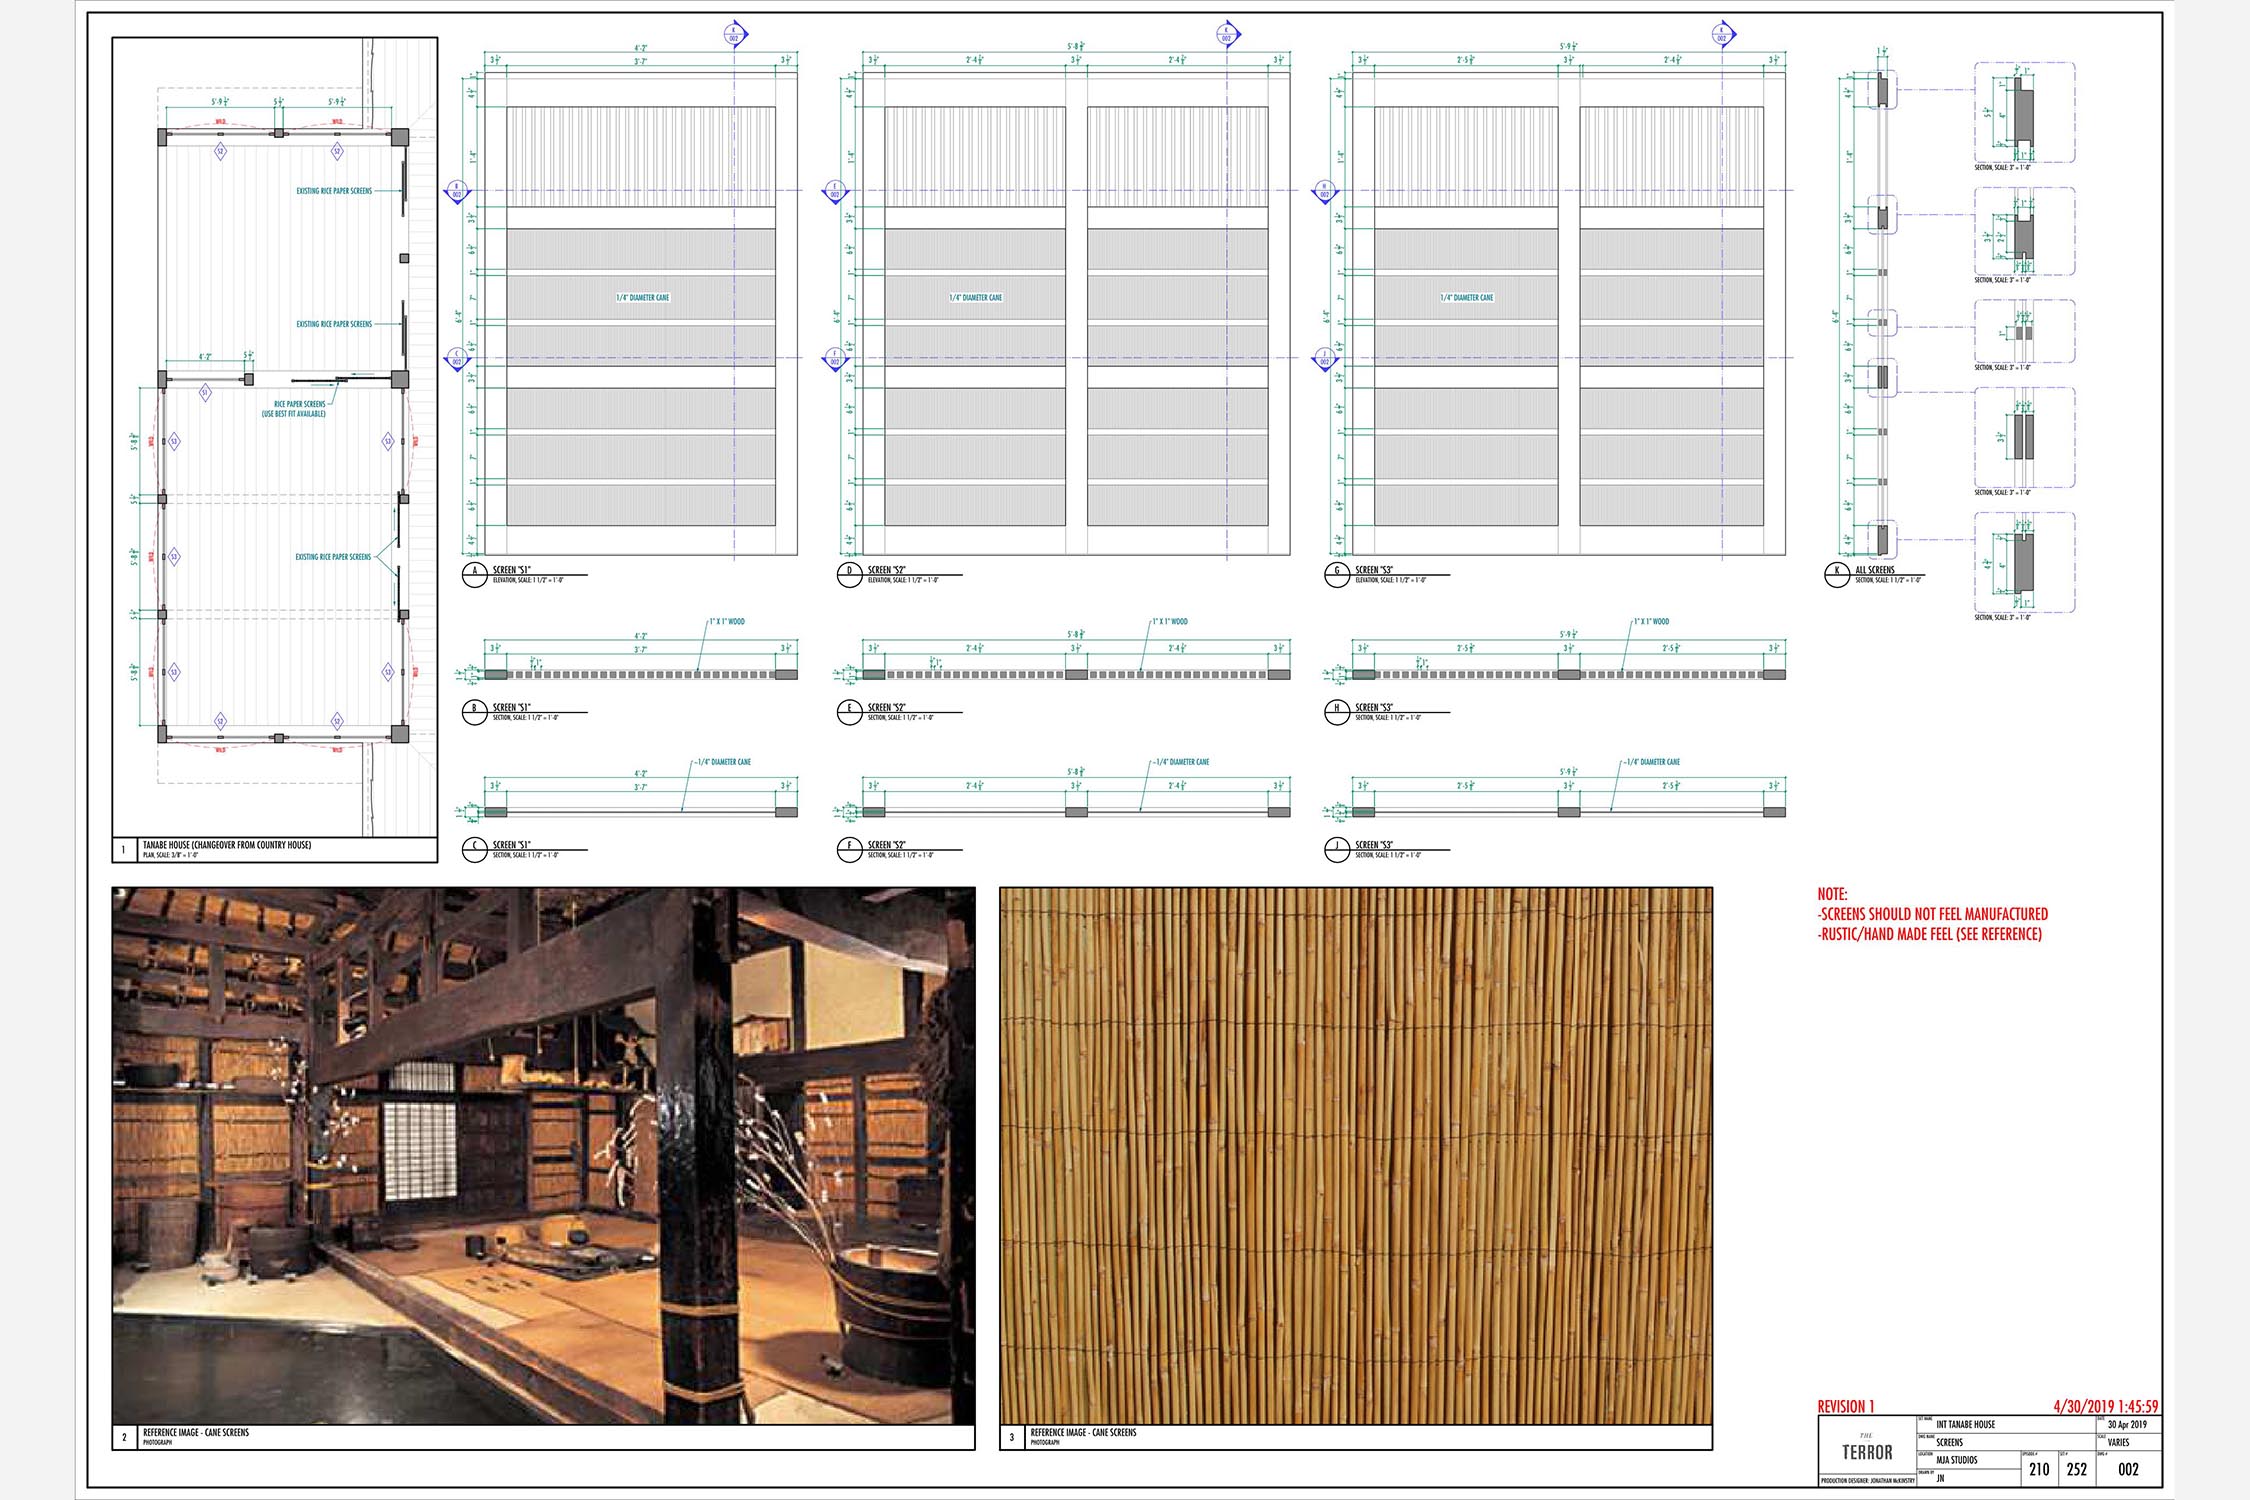Click "1/4" DIAMETER CANE" callout in section J
This screenshot has width=2250, height=1500.
coord(1653,762)
